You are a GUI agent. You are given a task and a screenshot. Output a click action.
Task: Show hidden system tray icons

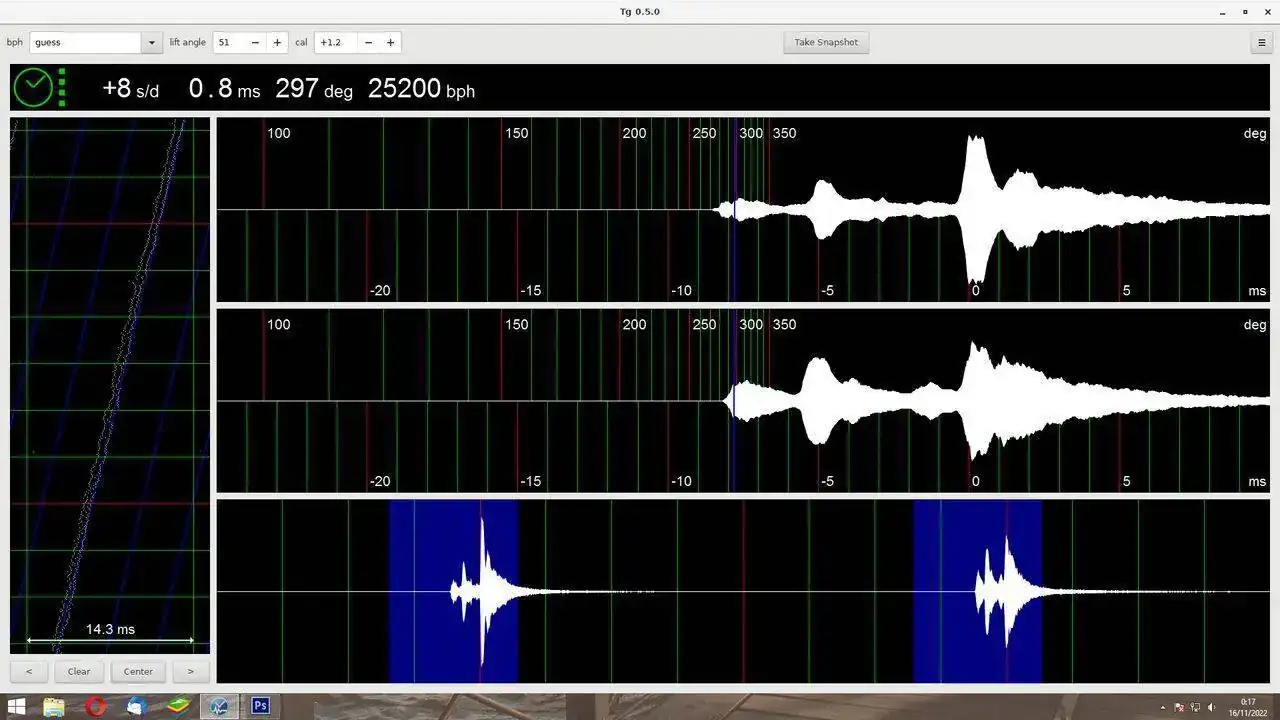click(x=1162, y=707)
